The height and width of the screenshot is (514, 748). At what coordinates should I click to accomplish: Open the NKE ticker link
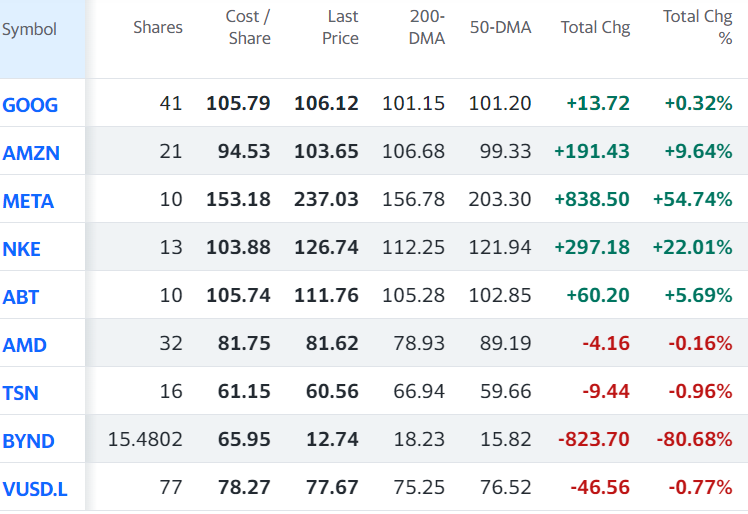[21, 249]
